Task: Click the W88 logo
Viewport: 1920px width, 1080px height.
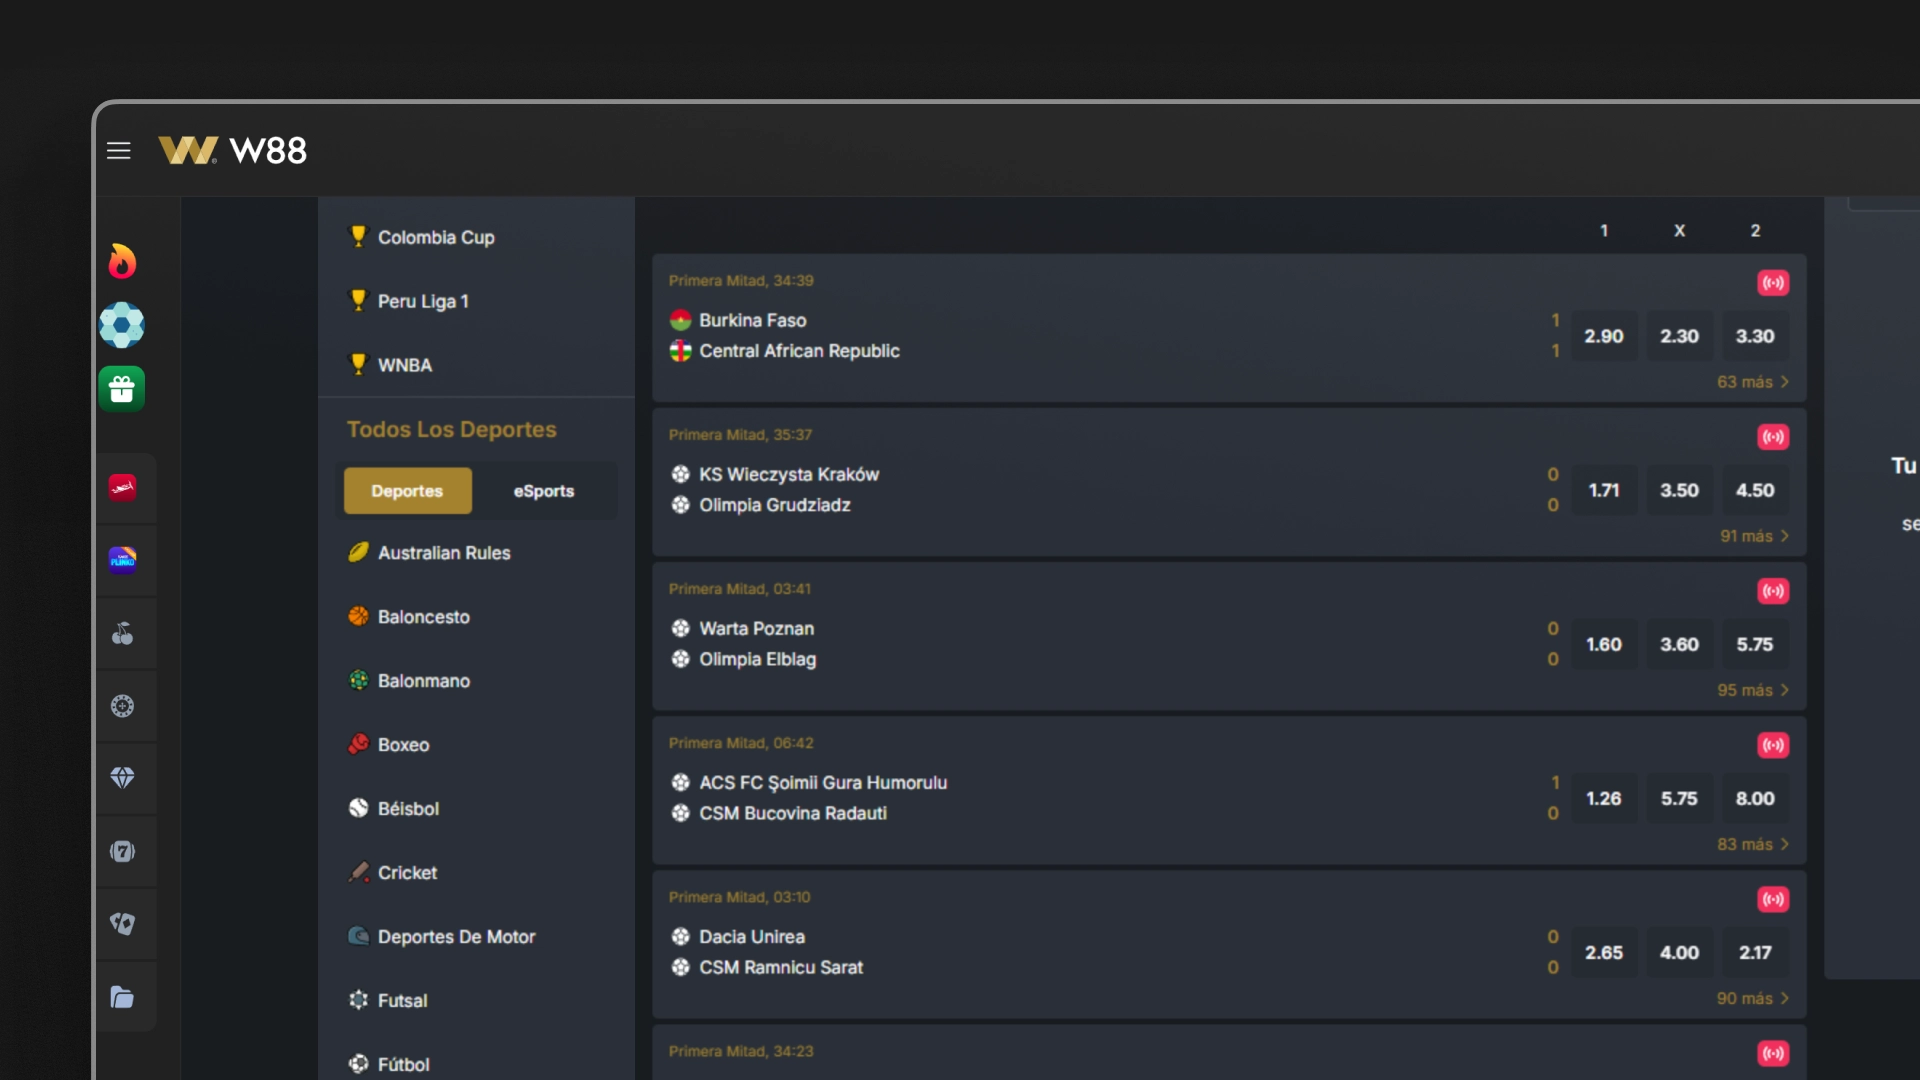Action: click(233, 151)
